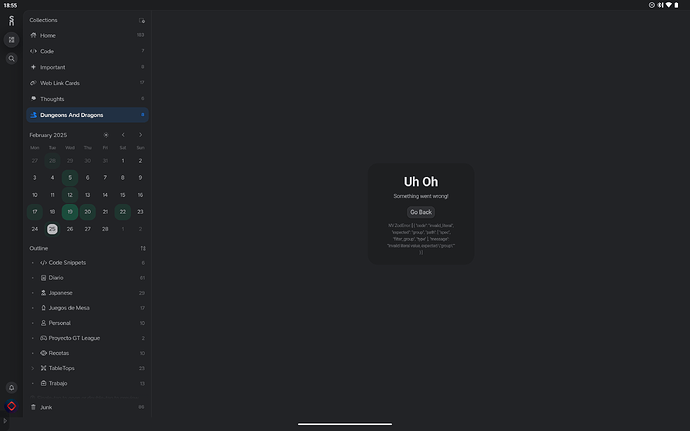Open Code Snippets in the outline
690x431 pixels.
(87, 263)
